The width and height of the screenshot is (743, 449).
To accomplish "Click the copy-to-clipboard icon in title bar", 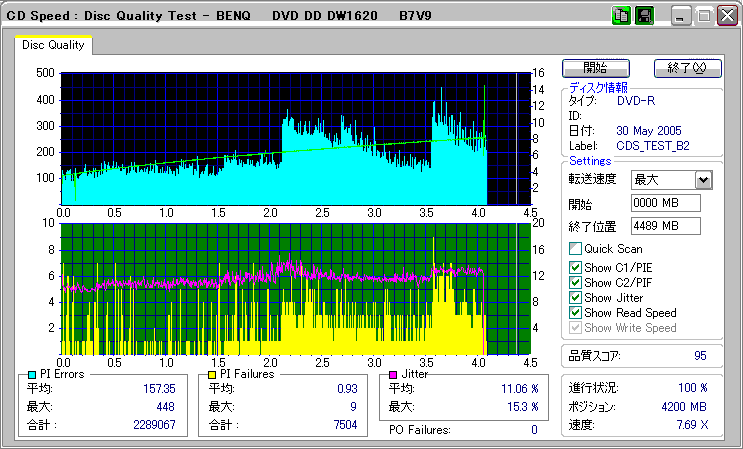I will (621, 16).
